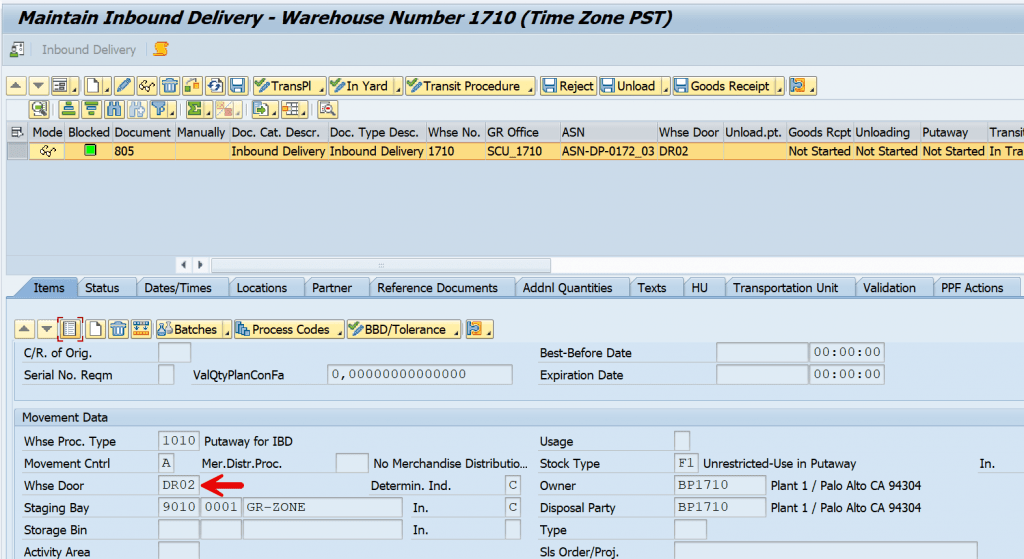Viewport: 1024px width, 559px height.
Task: Open the Addnl Quantities tab
Action: tap(567, 287)
